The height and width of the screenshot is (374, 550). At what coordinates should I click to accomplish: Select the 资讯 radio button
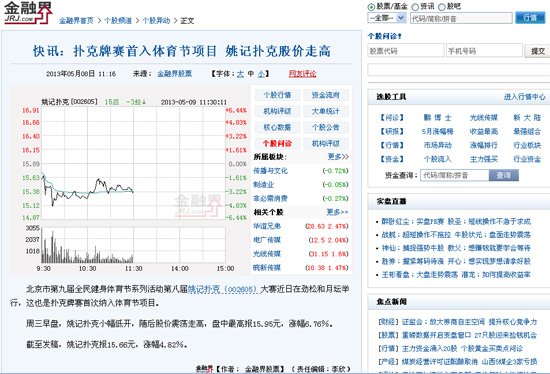pos(415,7)
